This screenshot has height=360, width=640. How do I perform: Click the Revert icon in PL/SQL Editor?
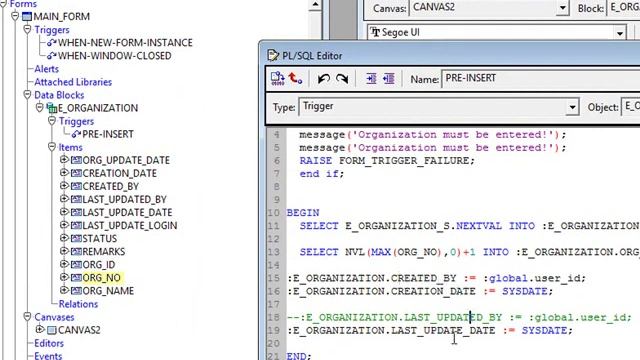(x=295, y=78)
